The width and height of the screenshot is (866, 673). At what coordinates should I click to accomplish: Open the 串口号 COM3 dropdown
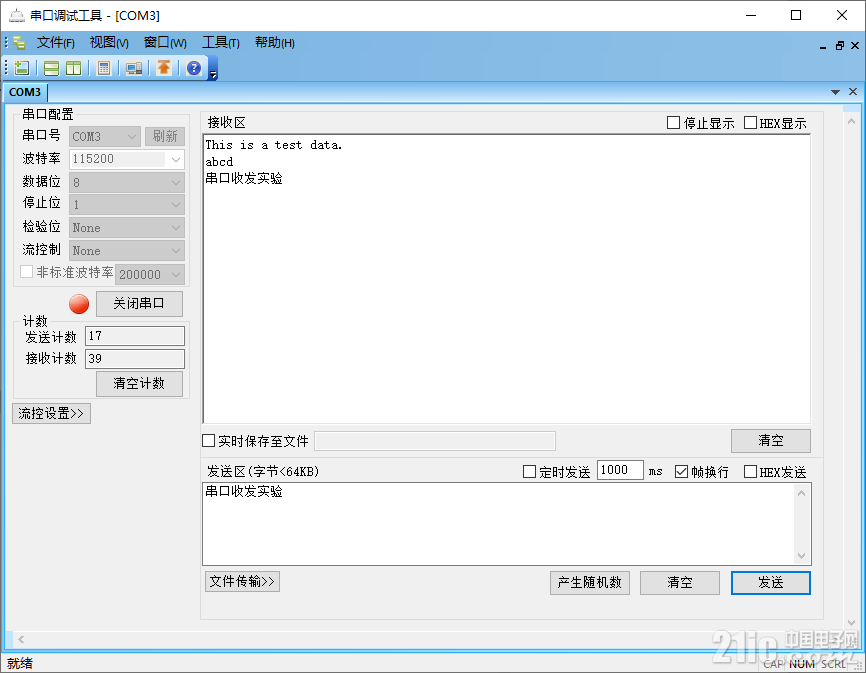click(105, 136)
